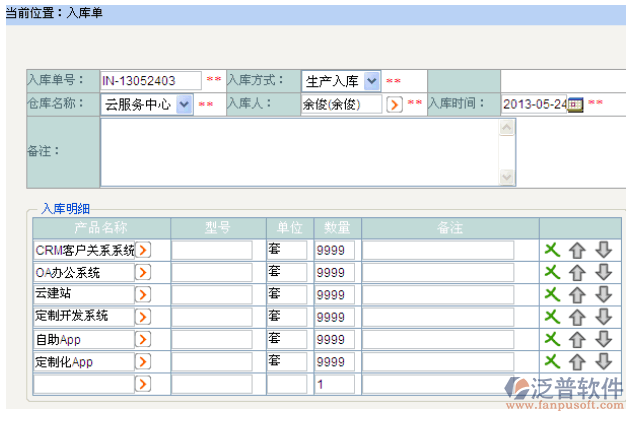Click quantity field of OA办公系统 row
This screenshot has height=421, width=634.
[336, 272]
